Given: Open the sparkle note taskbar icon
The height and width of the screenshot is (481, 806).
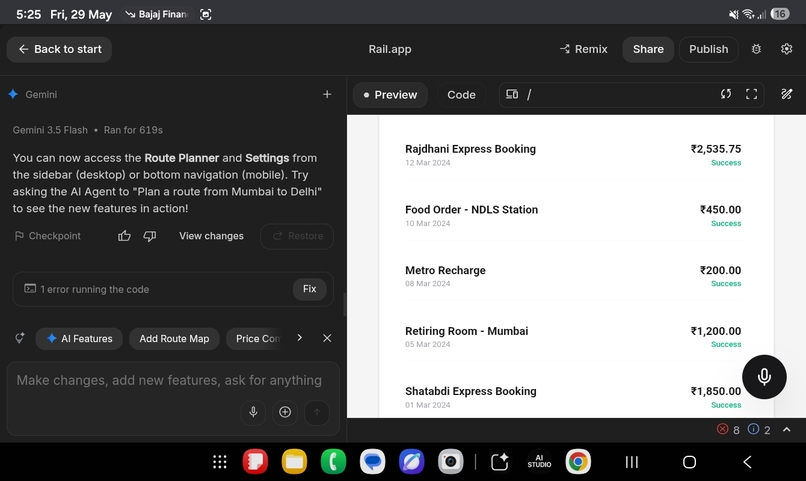Looking at the screenshot, I should pyautogui.click(x=500, y=461).
